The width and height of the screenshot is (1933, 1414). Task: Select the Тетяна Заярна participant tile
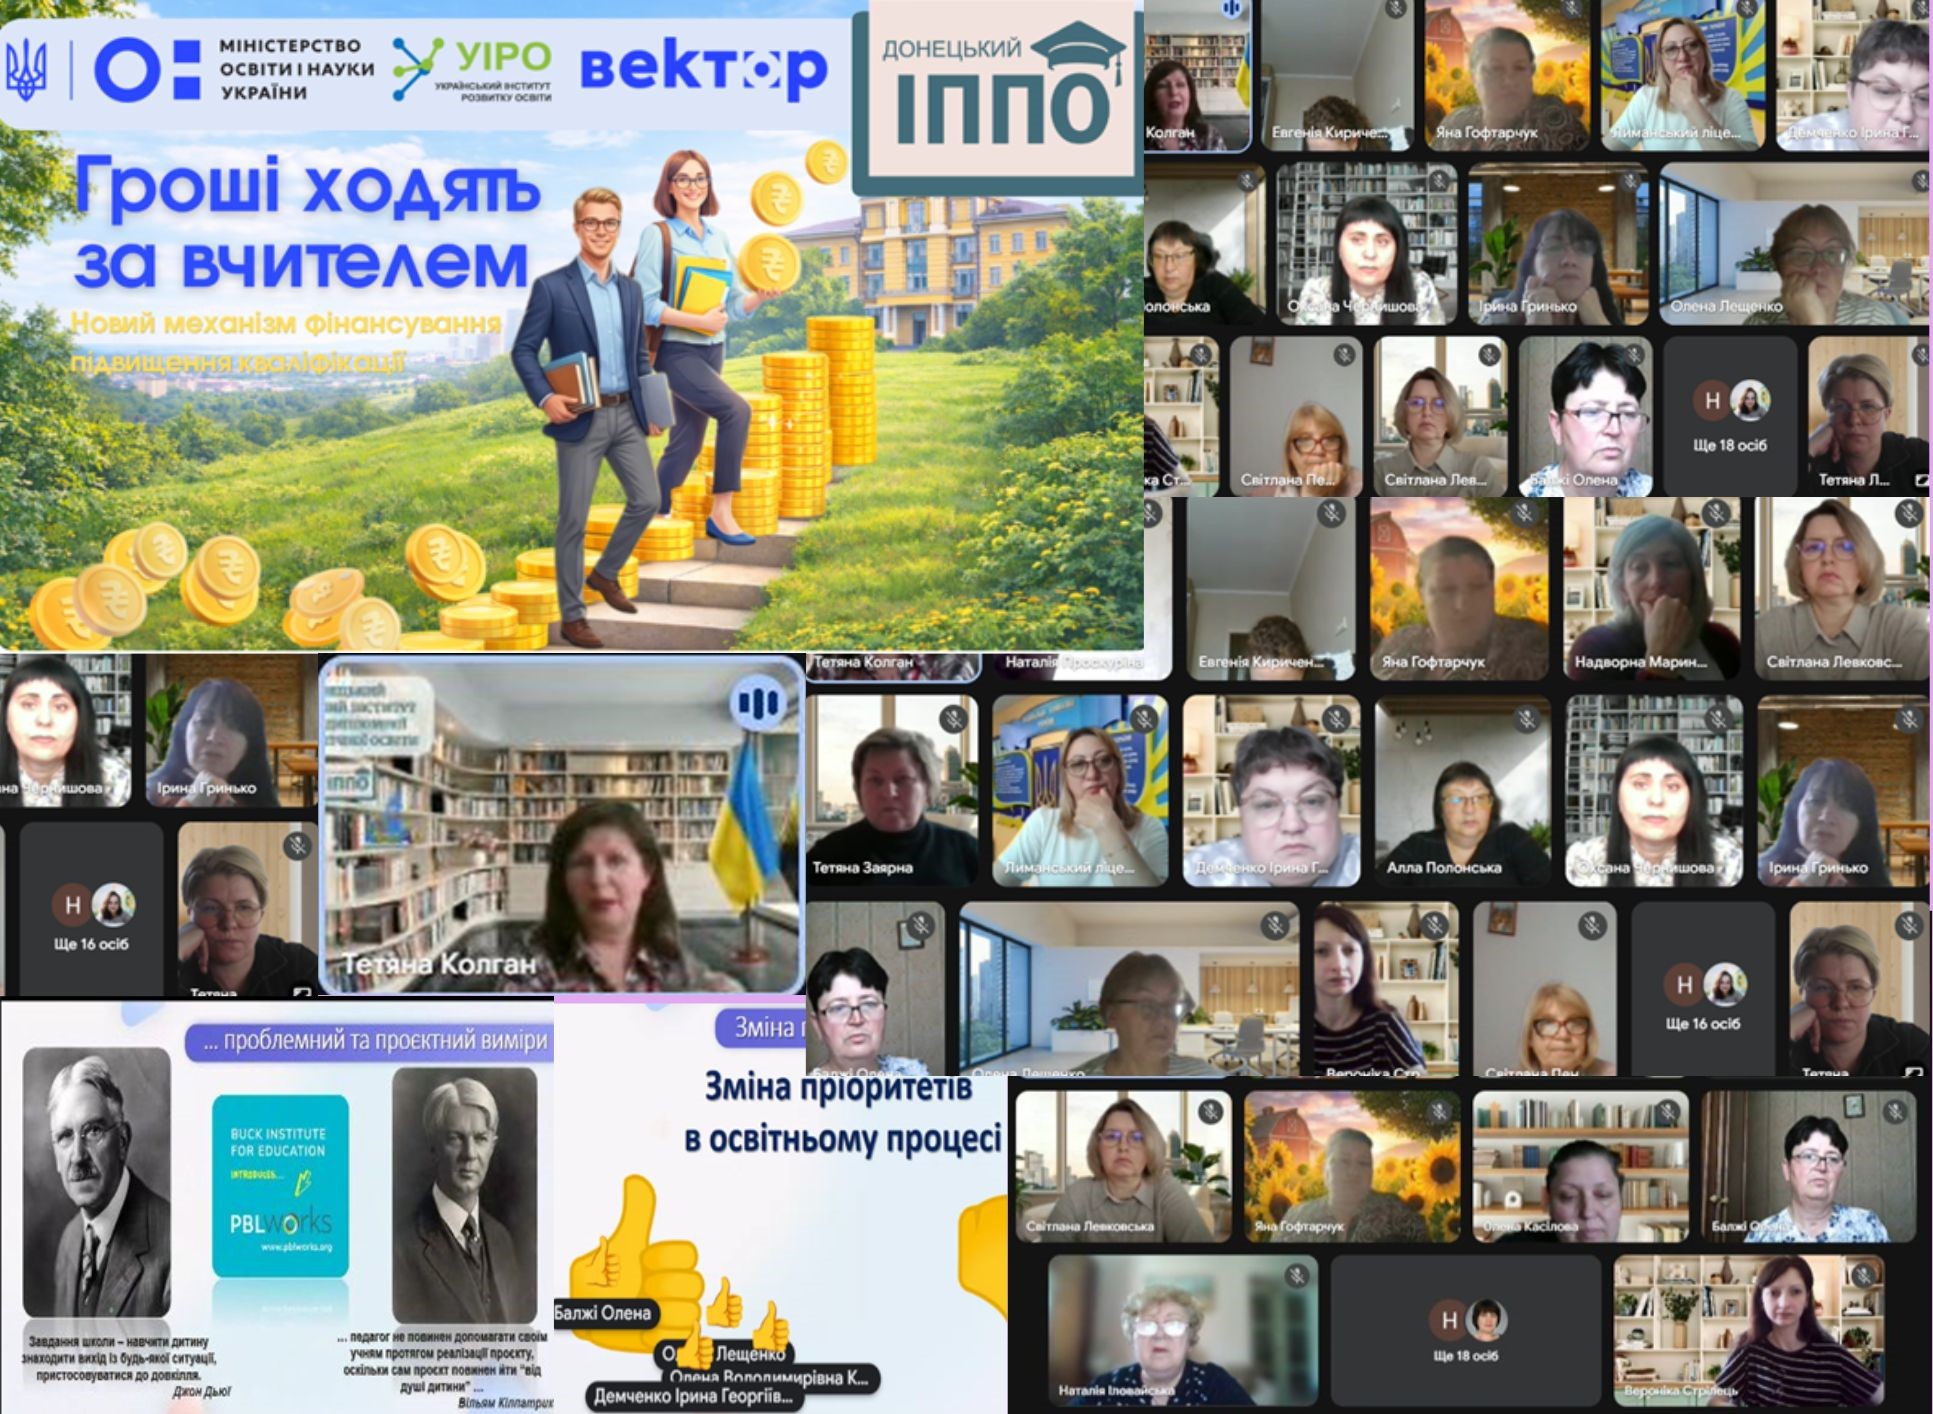(x=892, y=791)
